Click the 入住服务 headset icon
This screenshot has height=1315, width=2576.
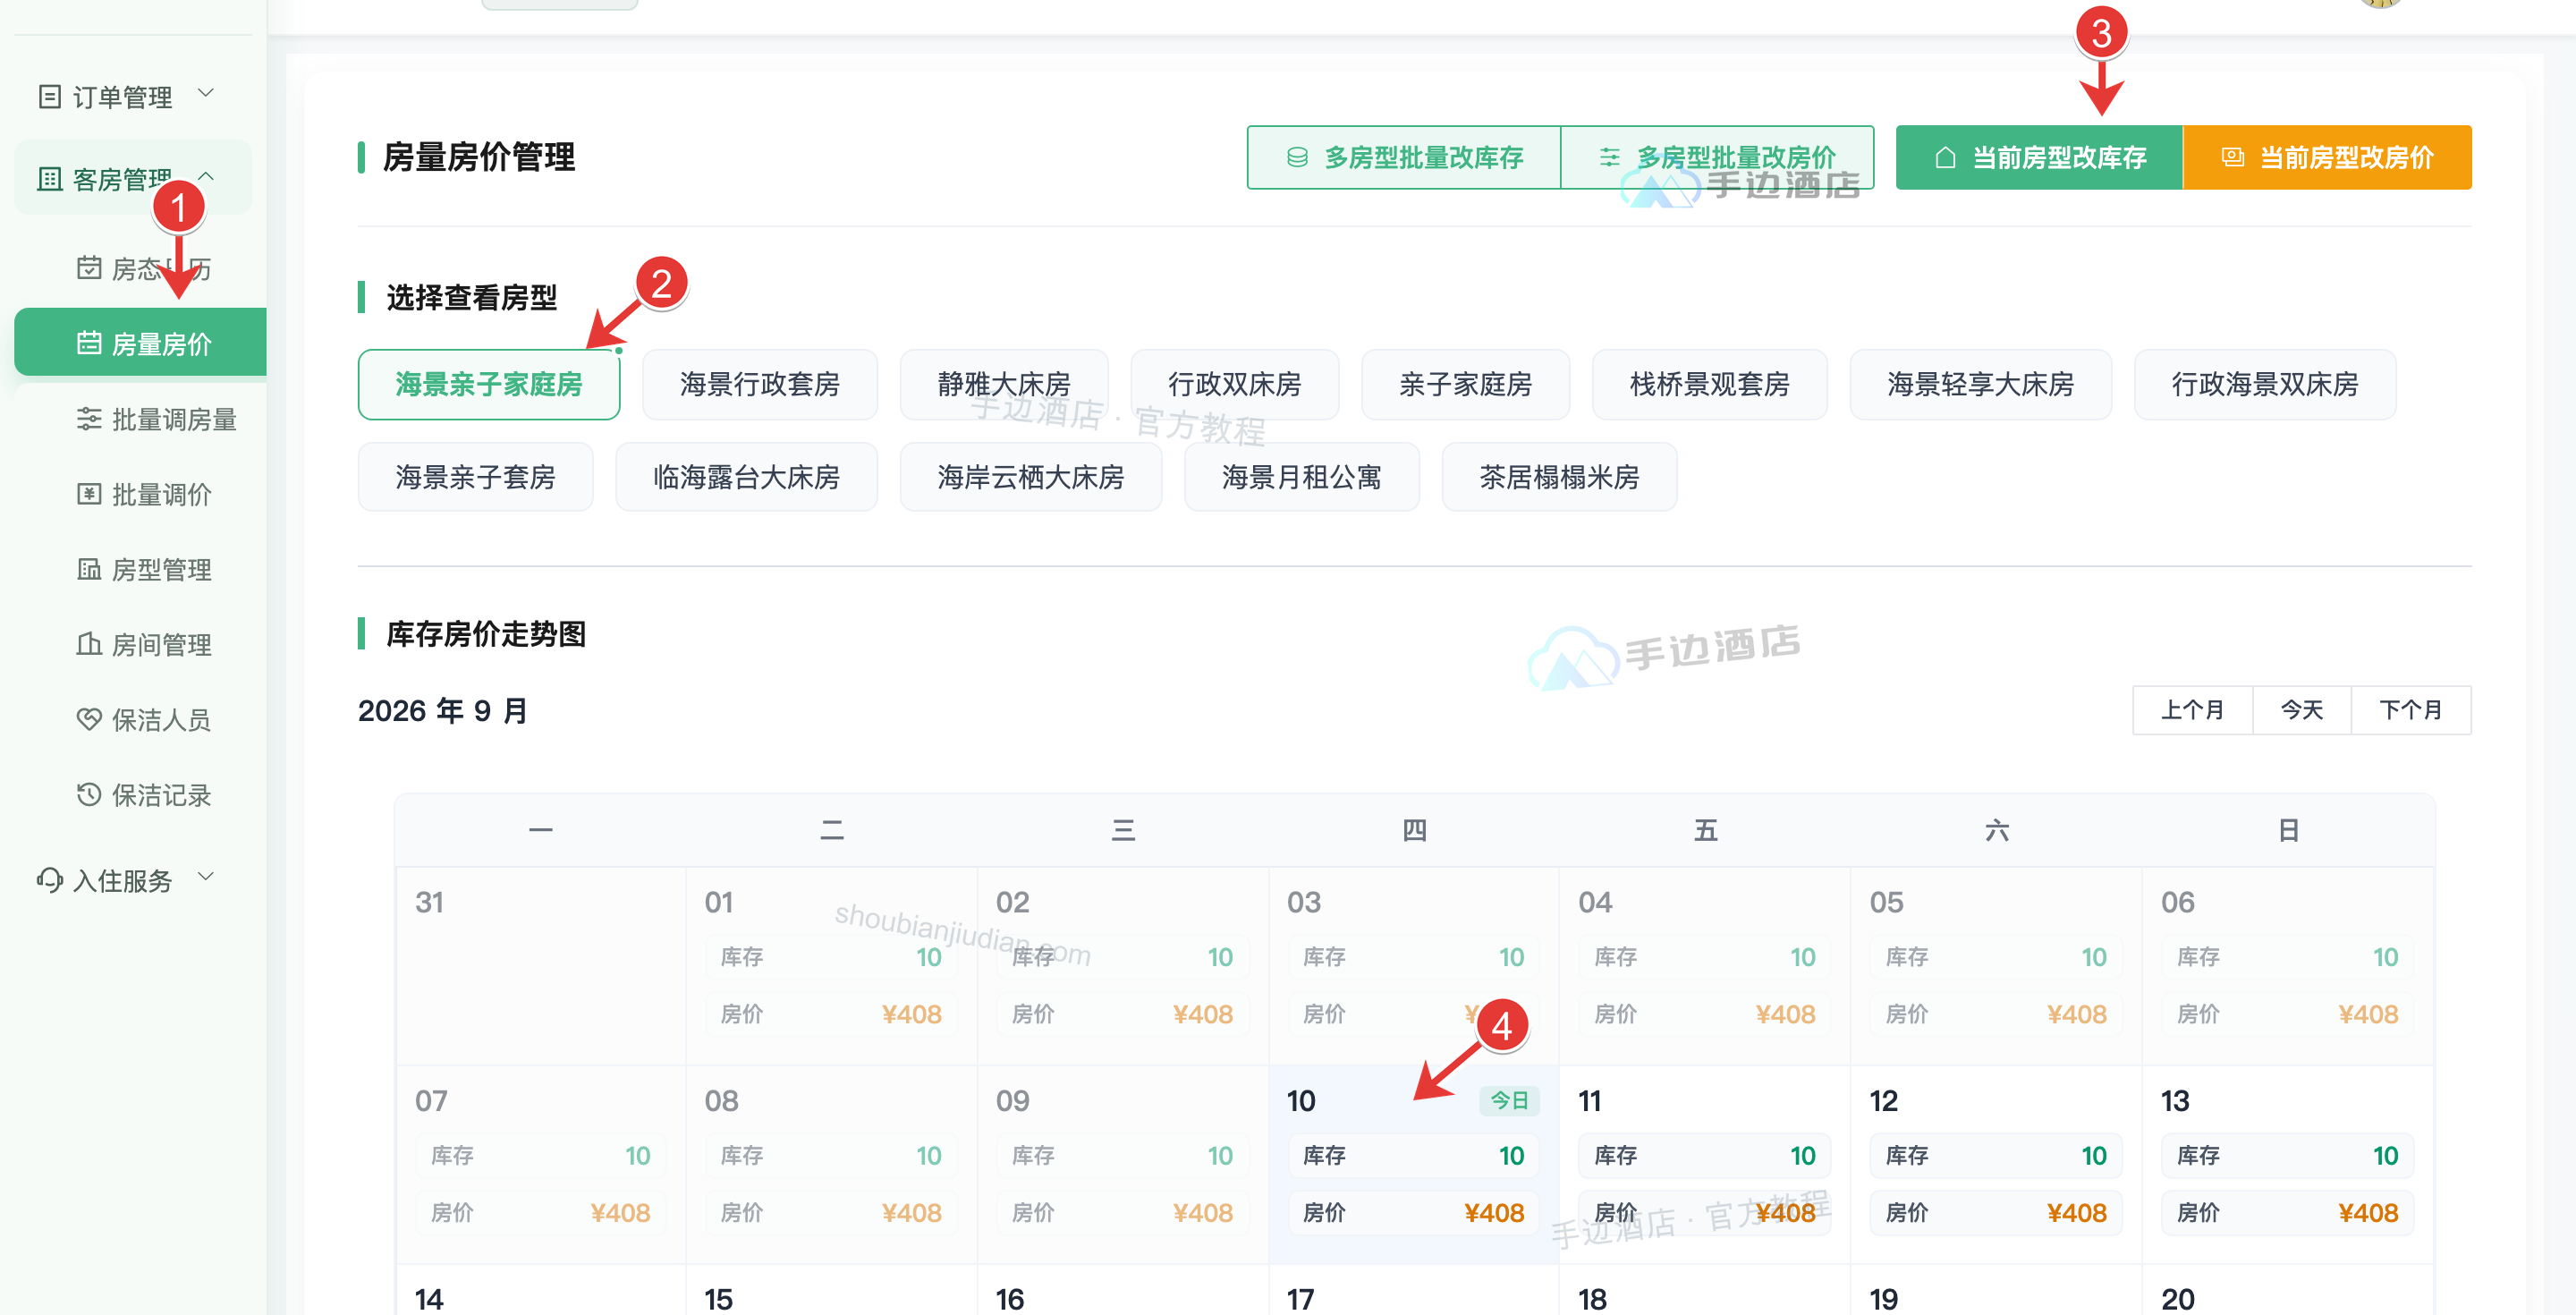coord(49,880)
